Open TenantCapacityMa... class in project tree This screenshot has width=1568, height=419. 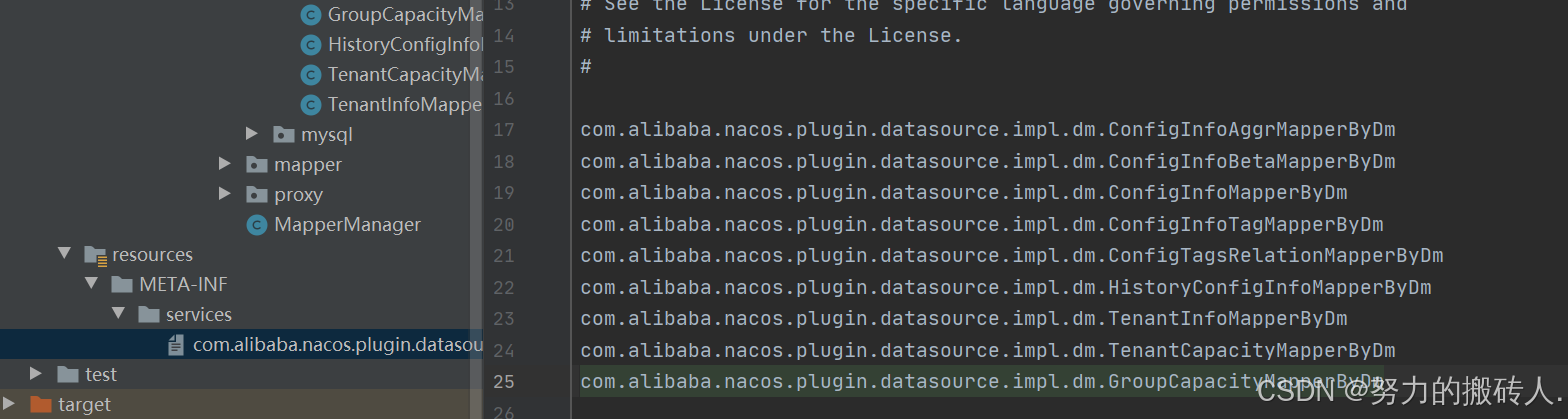[x=404, y=74]
